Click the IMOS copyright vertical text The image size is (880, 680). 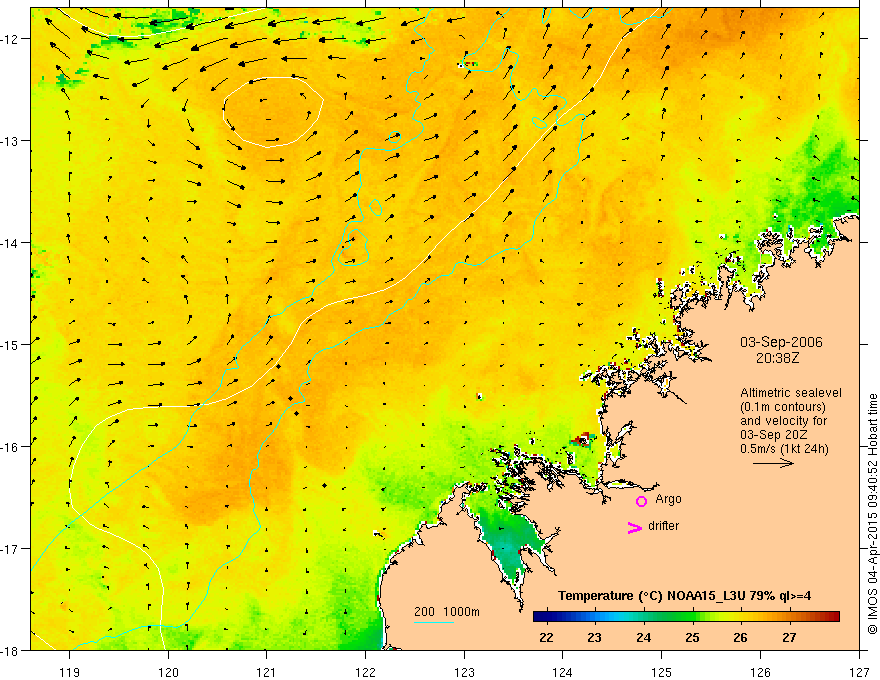872,514
